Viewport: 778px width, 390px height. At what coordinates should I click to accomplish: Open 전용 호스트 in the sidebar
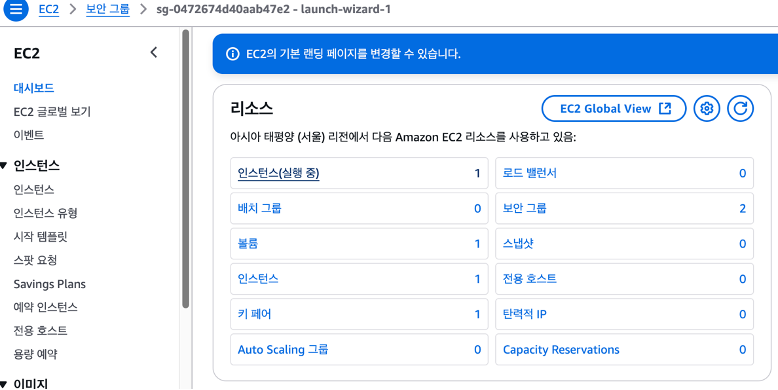coord(40,330)
